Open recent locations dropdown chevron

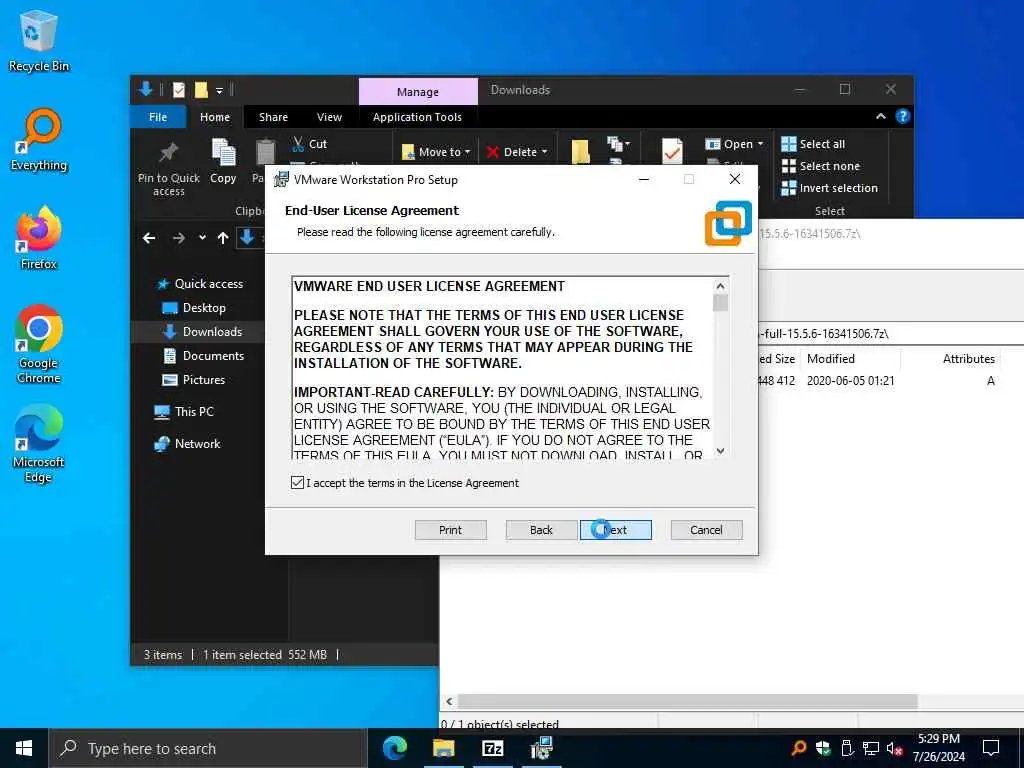click(202, 238)
